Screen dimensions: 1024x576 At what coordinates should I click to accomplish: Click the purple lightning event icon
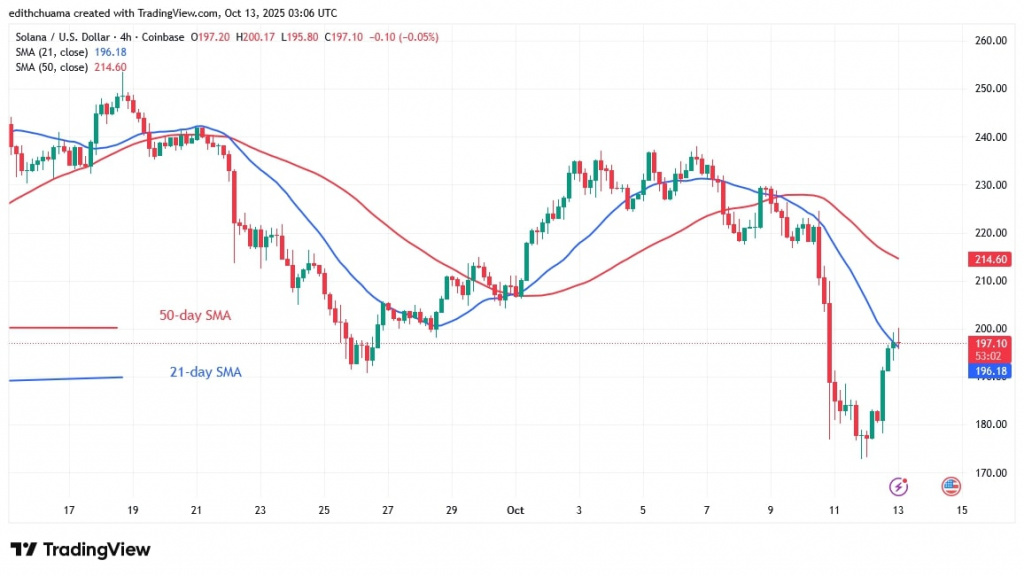point(898,487)
